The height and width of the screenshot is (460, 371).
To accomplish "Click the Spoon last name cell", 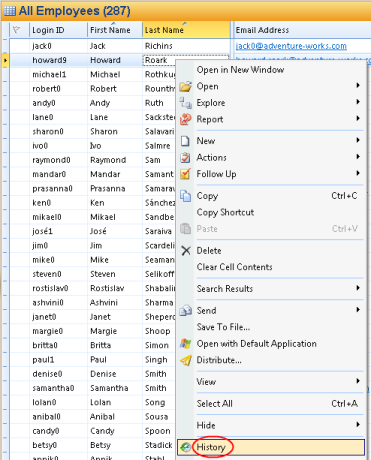I will (x=159, y=431).
